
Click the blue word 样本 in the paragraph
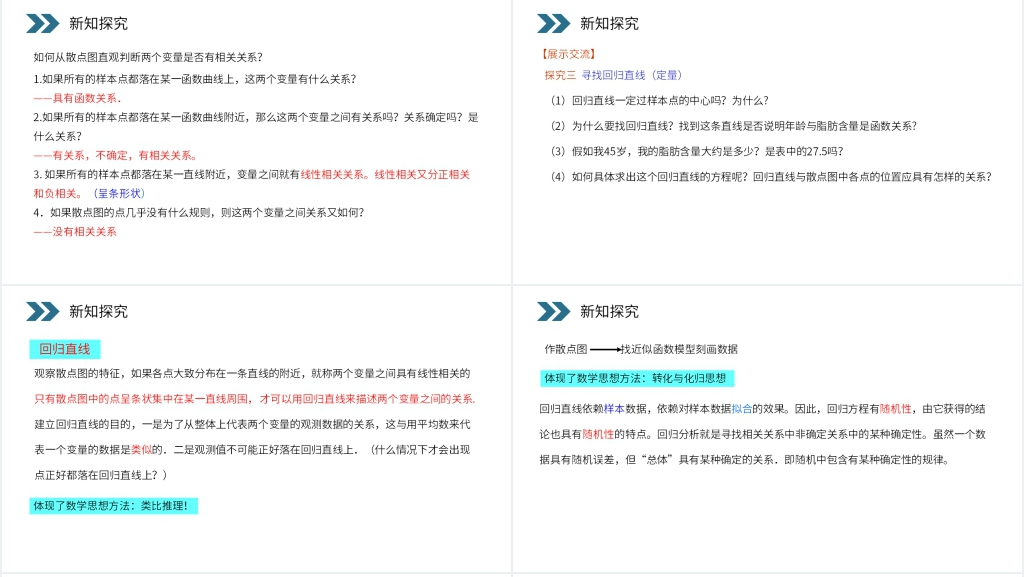pyautogui.click(x=614, y=409)
